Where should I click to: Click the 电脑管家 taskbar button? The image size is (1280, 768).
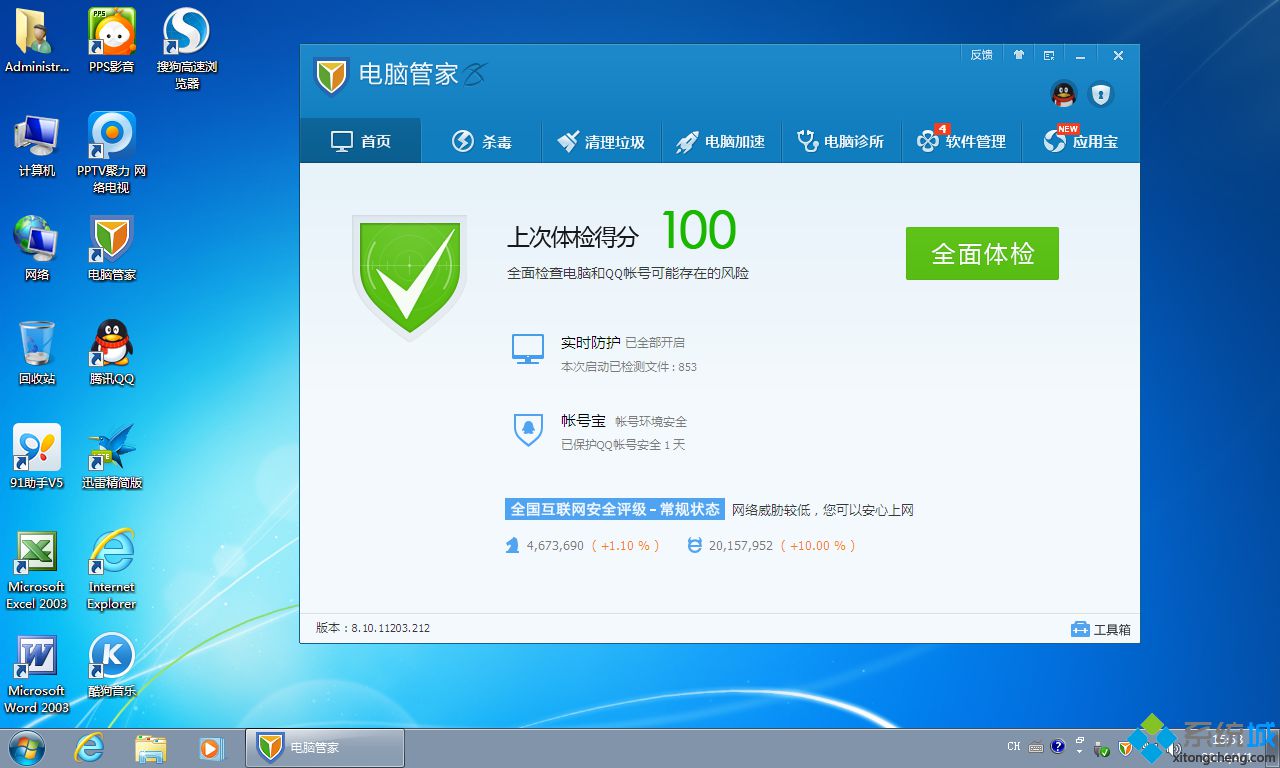pyautogui.click(x=325, y=747)
